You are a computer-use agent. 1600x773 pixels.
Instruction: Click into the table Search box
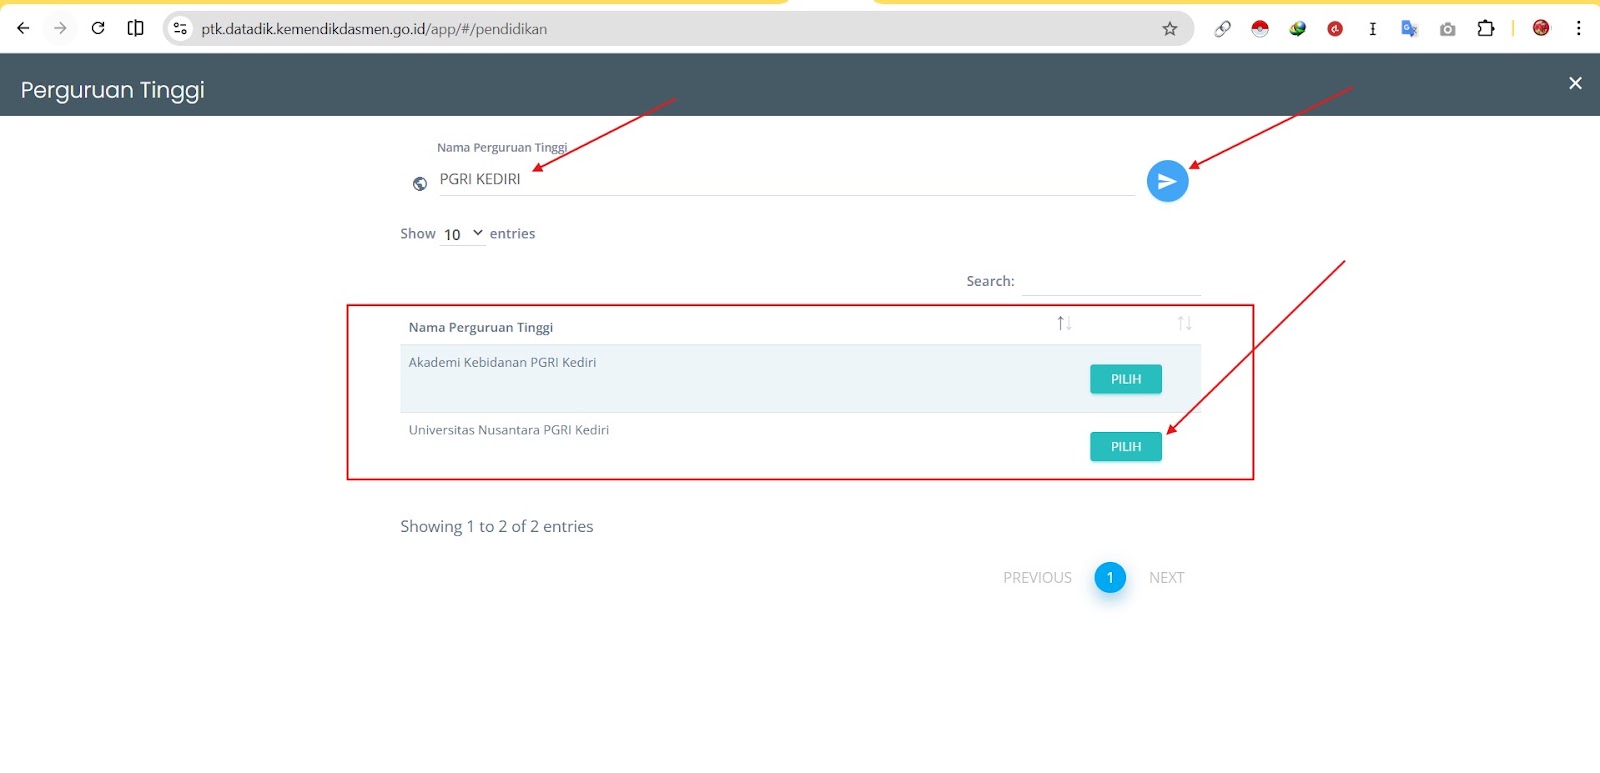1110,281
